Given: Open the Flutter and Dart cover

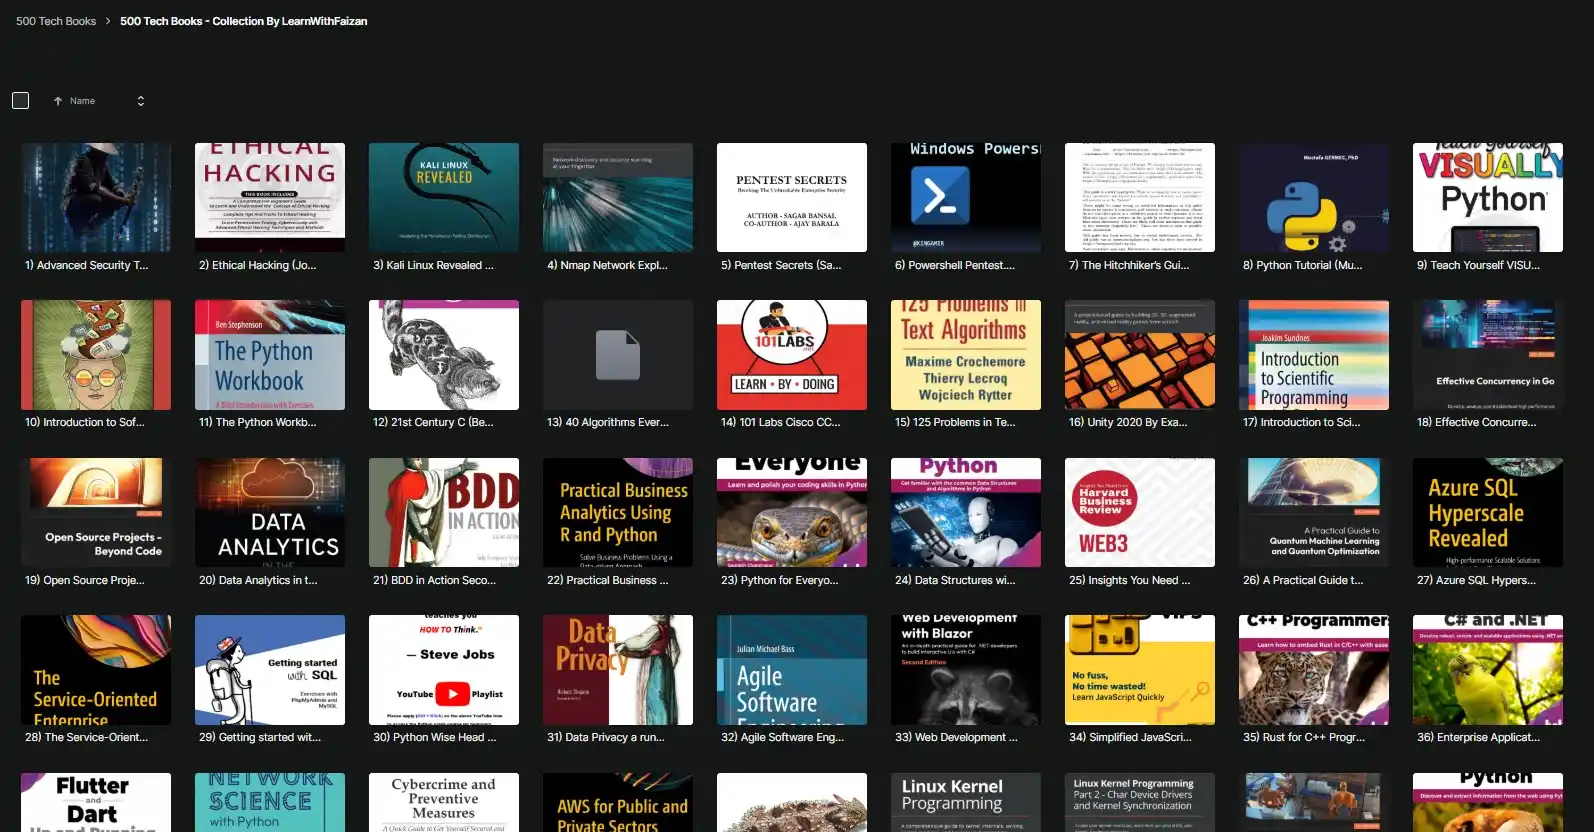Looking at the screenshot, I should (96, 802).
